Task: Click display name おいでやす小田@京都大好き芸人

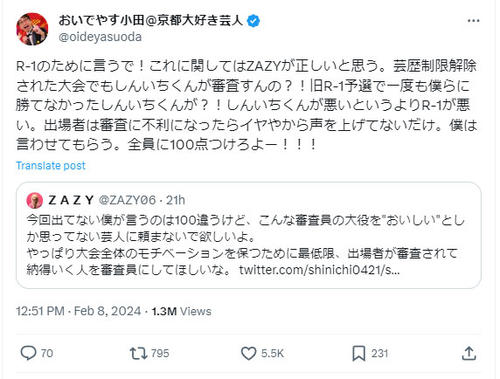Action: pos(151,21)
